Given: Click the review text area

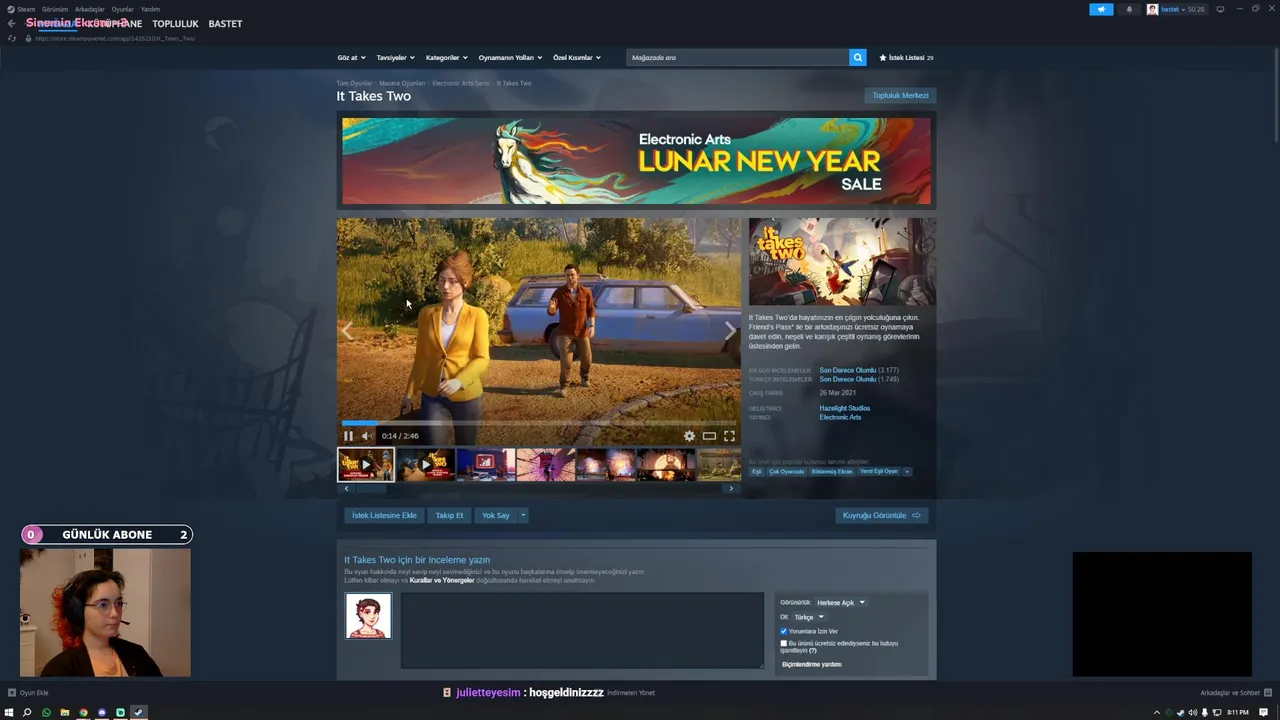Looking at the screenshot, I should pos(582,630).
